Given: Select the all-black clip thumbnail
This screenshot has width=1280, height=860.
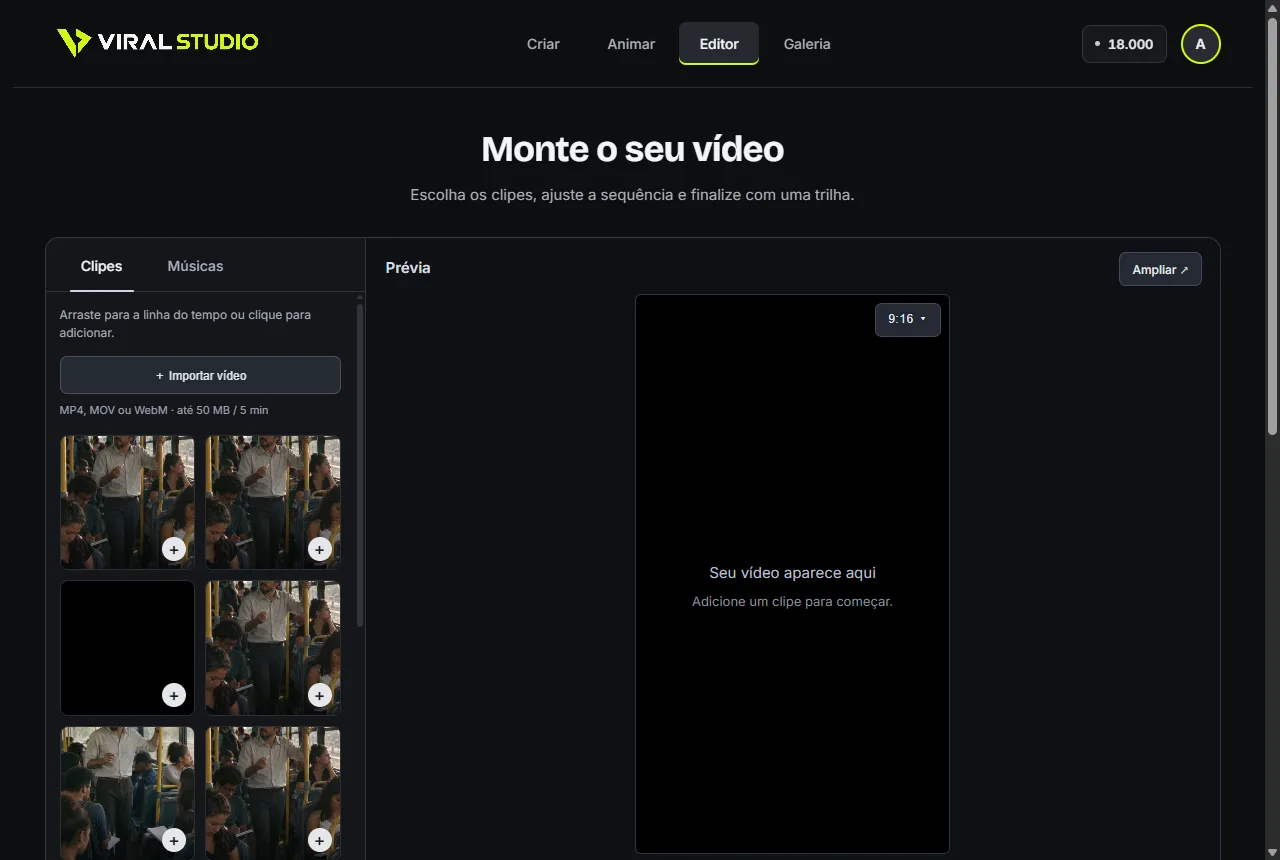Looking at the screenshot, I should (127, 648).
